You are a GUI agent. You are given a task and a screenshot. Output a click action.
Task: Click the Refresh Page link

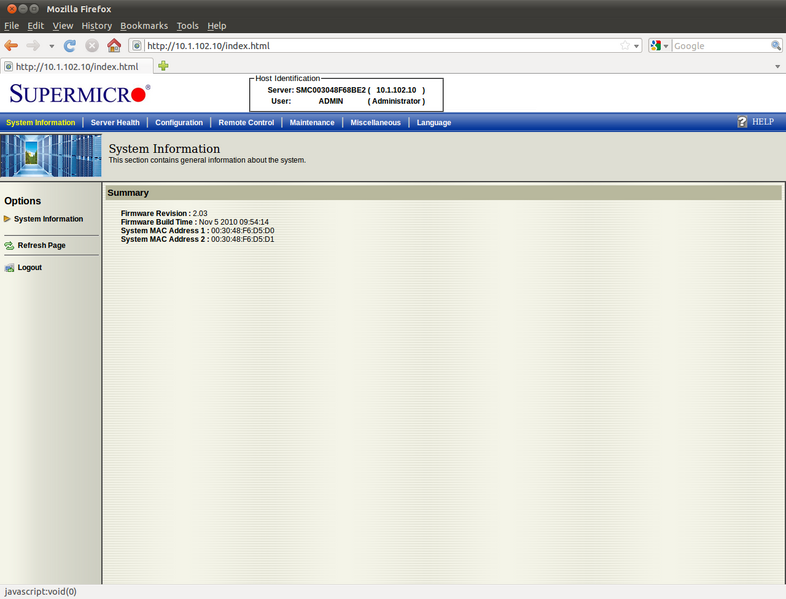42,245
